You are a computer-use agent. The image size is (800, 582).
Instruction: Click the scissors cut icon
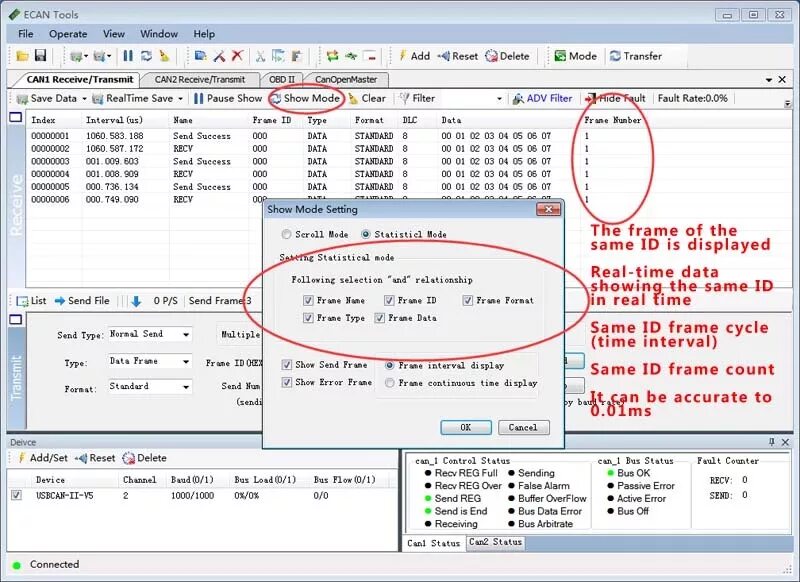point(261,56)
